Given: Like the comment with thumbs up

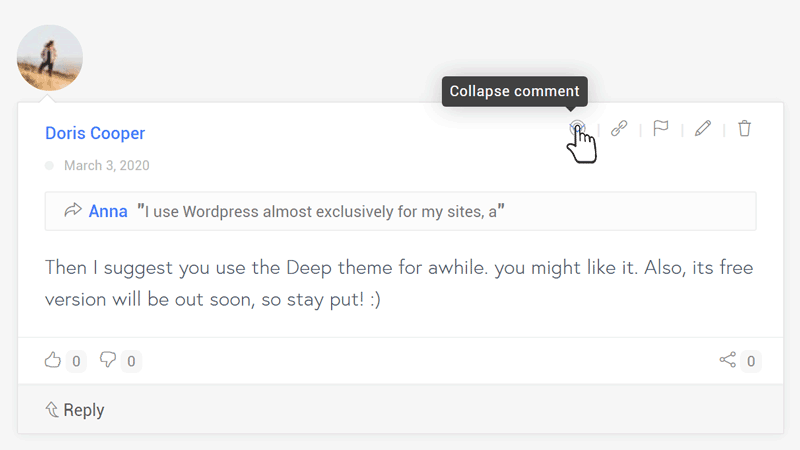Looking at the screenshot, I should coord(53,360).
